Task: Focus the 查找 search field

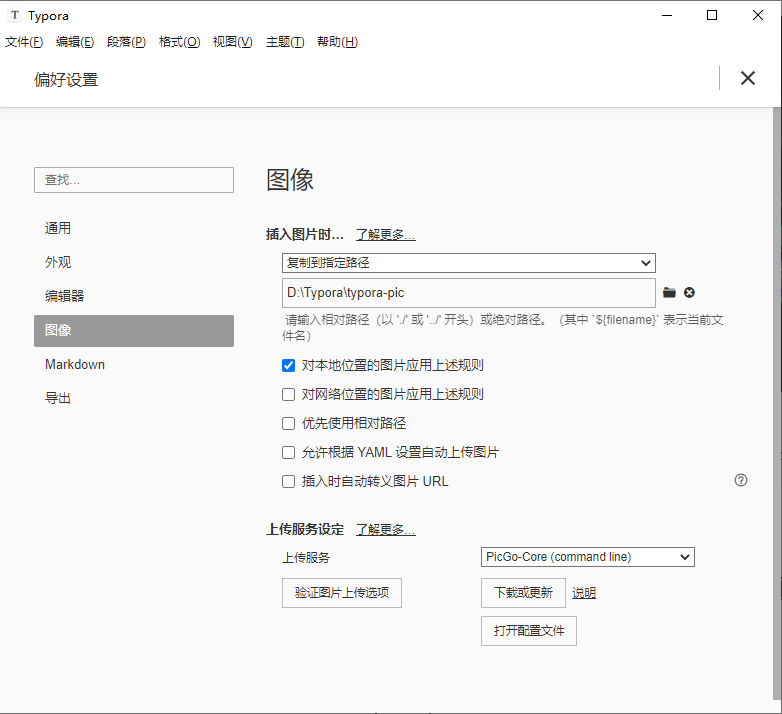Action: click(134, 180)
